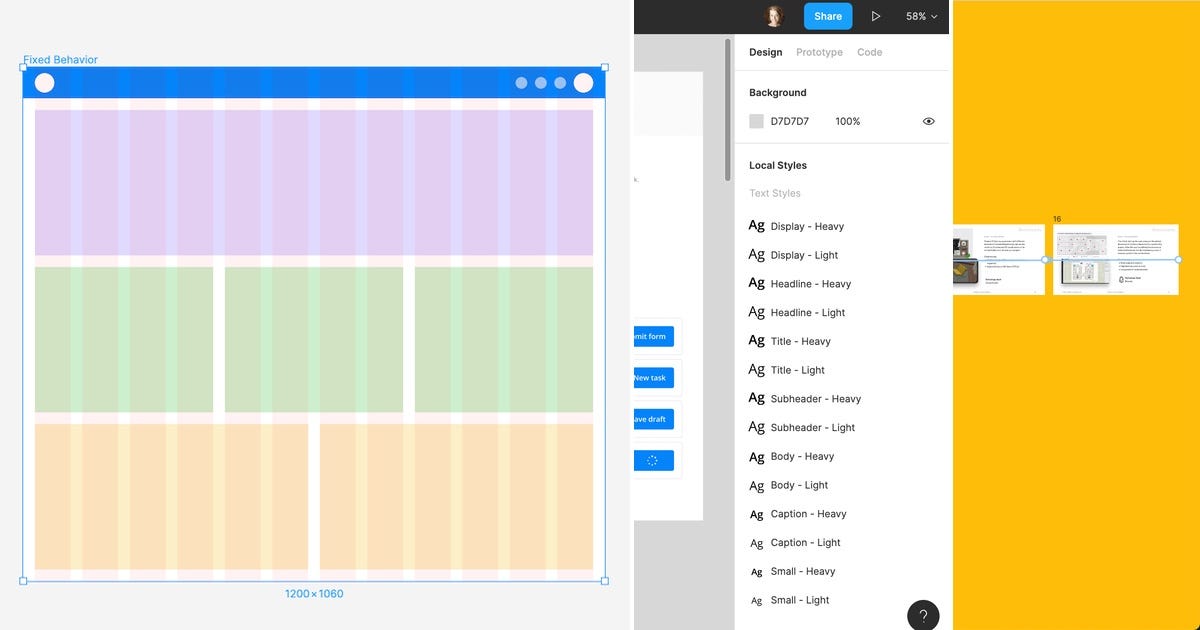Click the 100% background opacity field
The height and width of the screenshot is (630, 1200).
[x=847, y=120]
